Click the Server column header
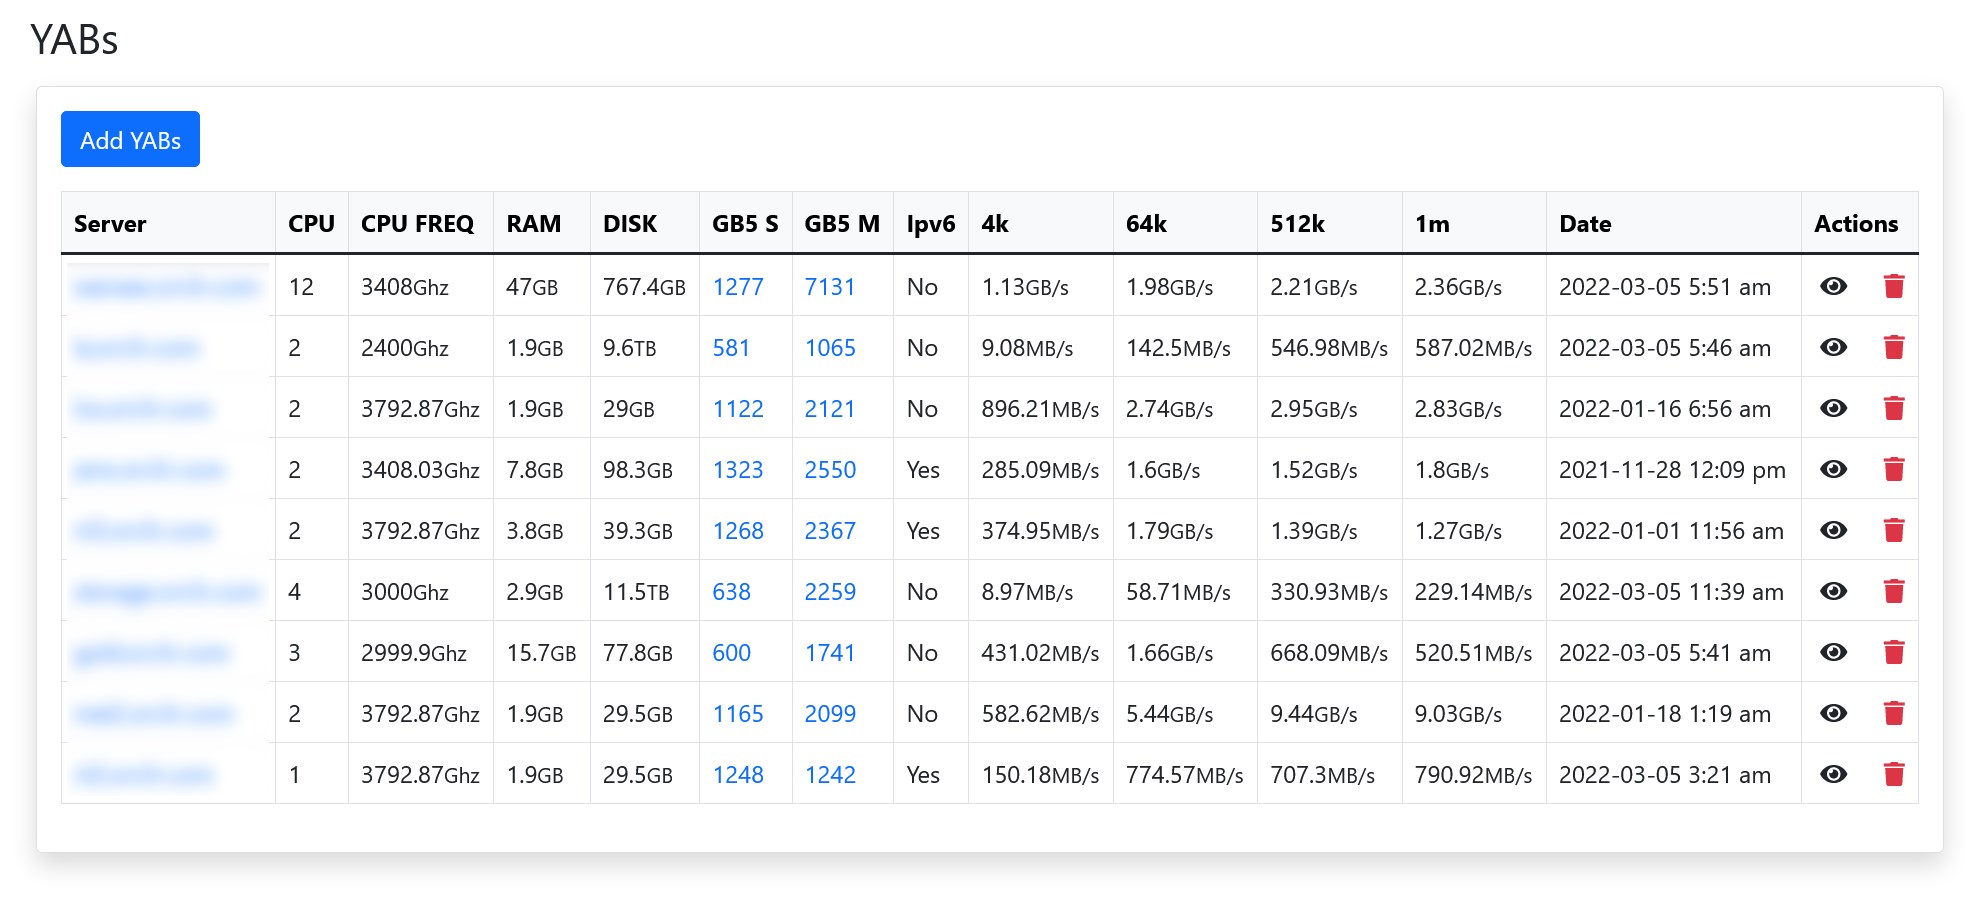Screen dimensions: 1980x918 pyautogui.click(x=110, y=224)
